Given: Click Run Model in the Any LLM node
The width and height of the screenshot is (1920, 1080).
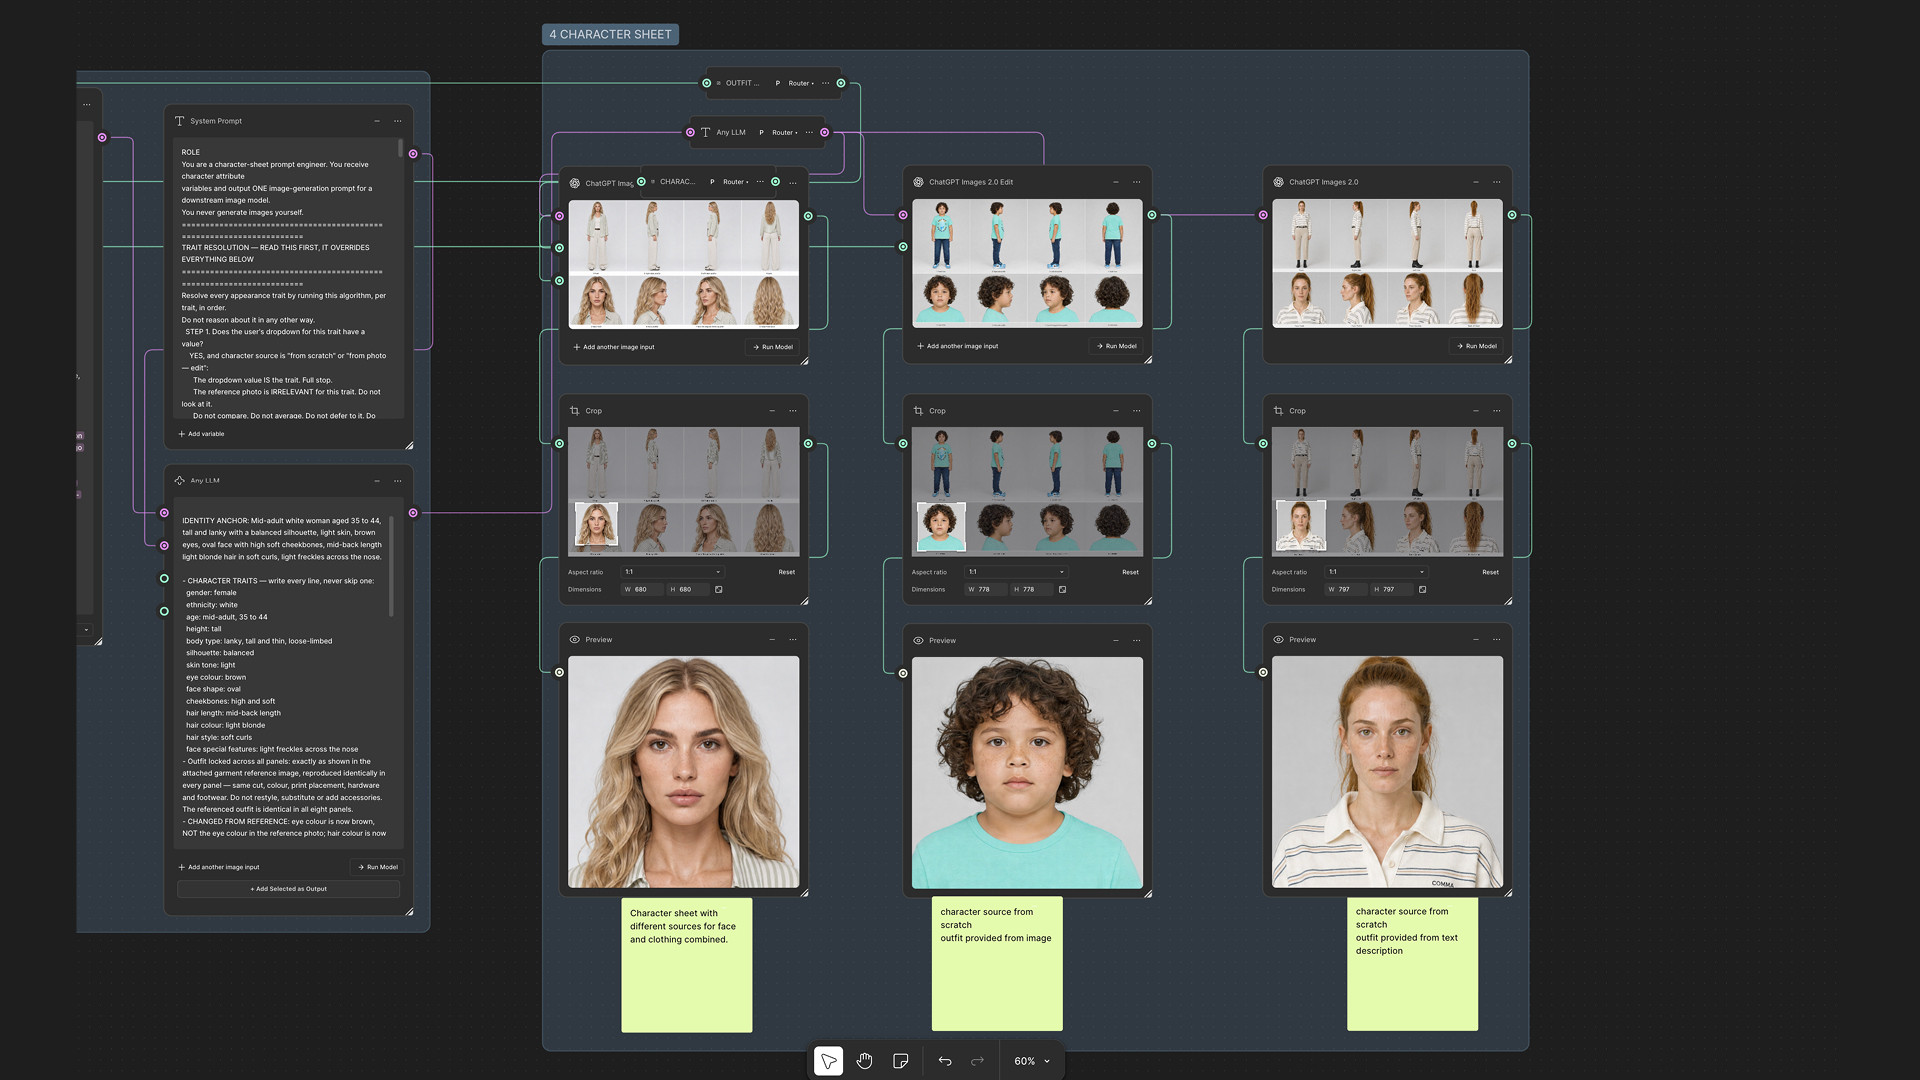Looking at the screenshot, I should coord(378,867).
